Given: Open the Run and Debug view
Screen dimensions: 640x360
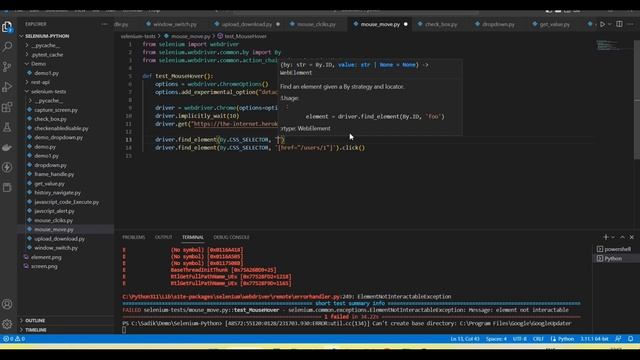Looking at the screenshot, I should click(7, 87).
